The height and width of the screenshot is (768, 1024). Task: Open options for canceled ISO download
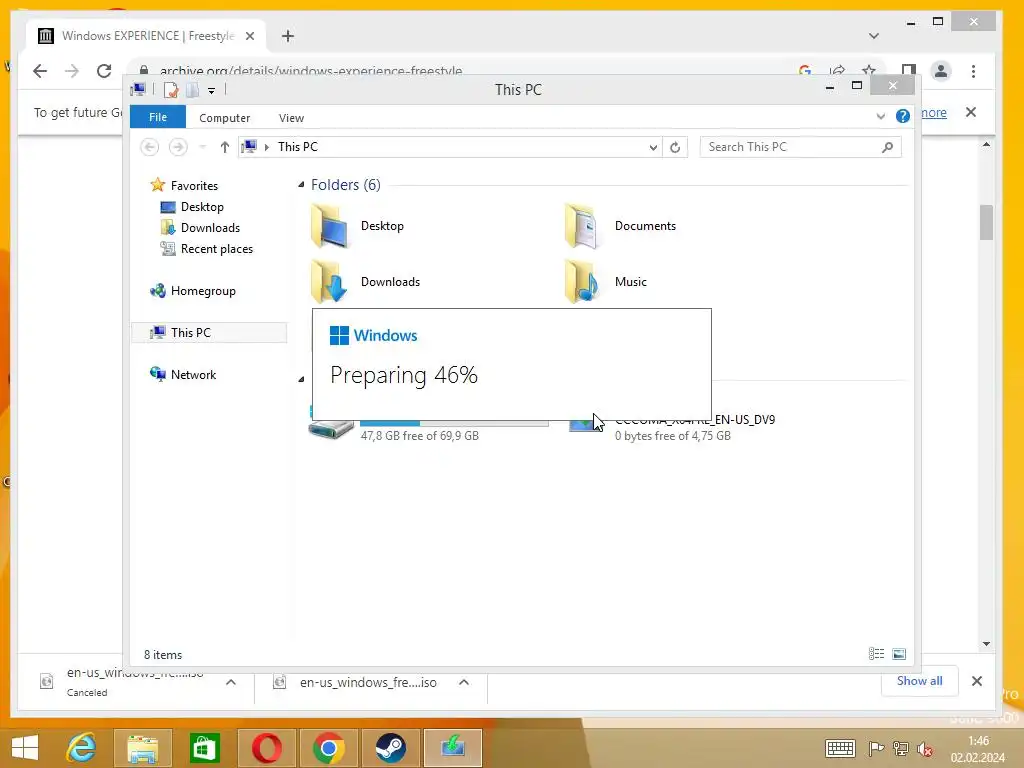[x=231, y=682]
